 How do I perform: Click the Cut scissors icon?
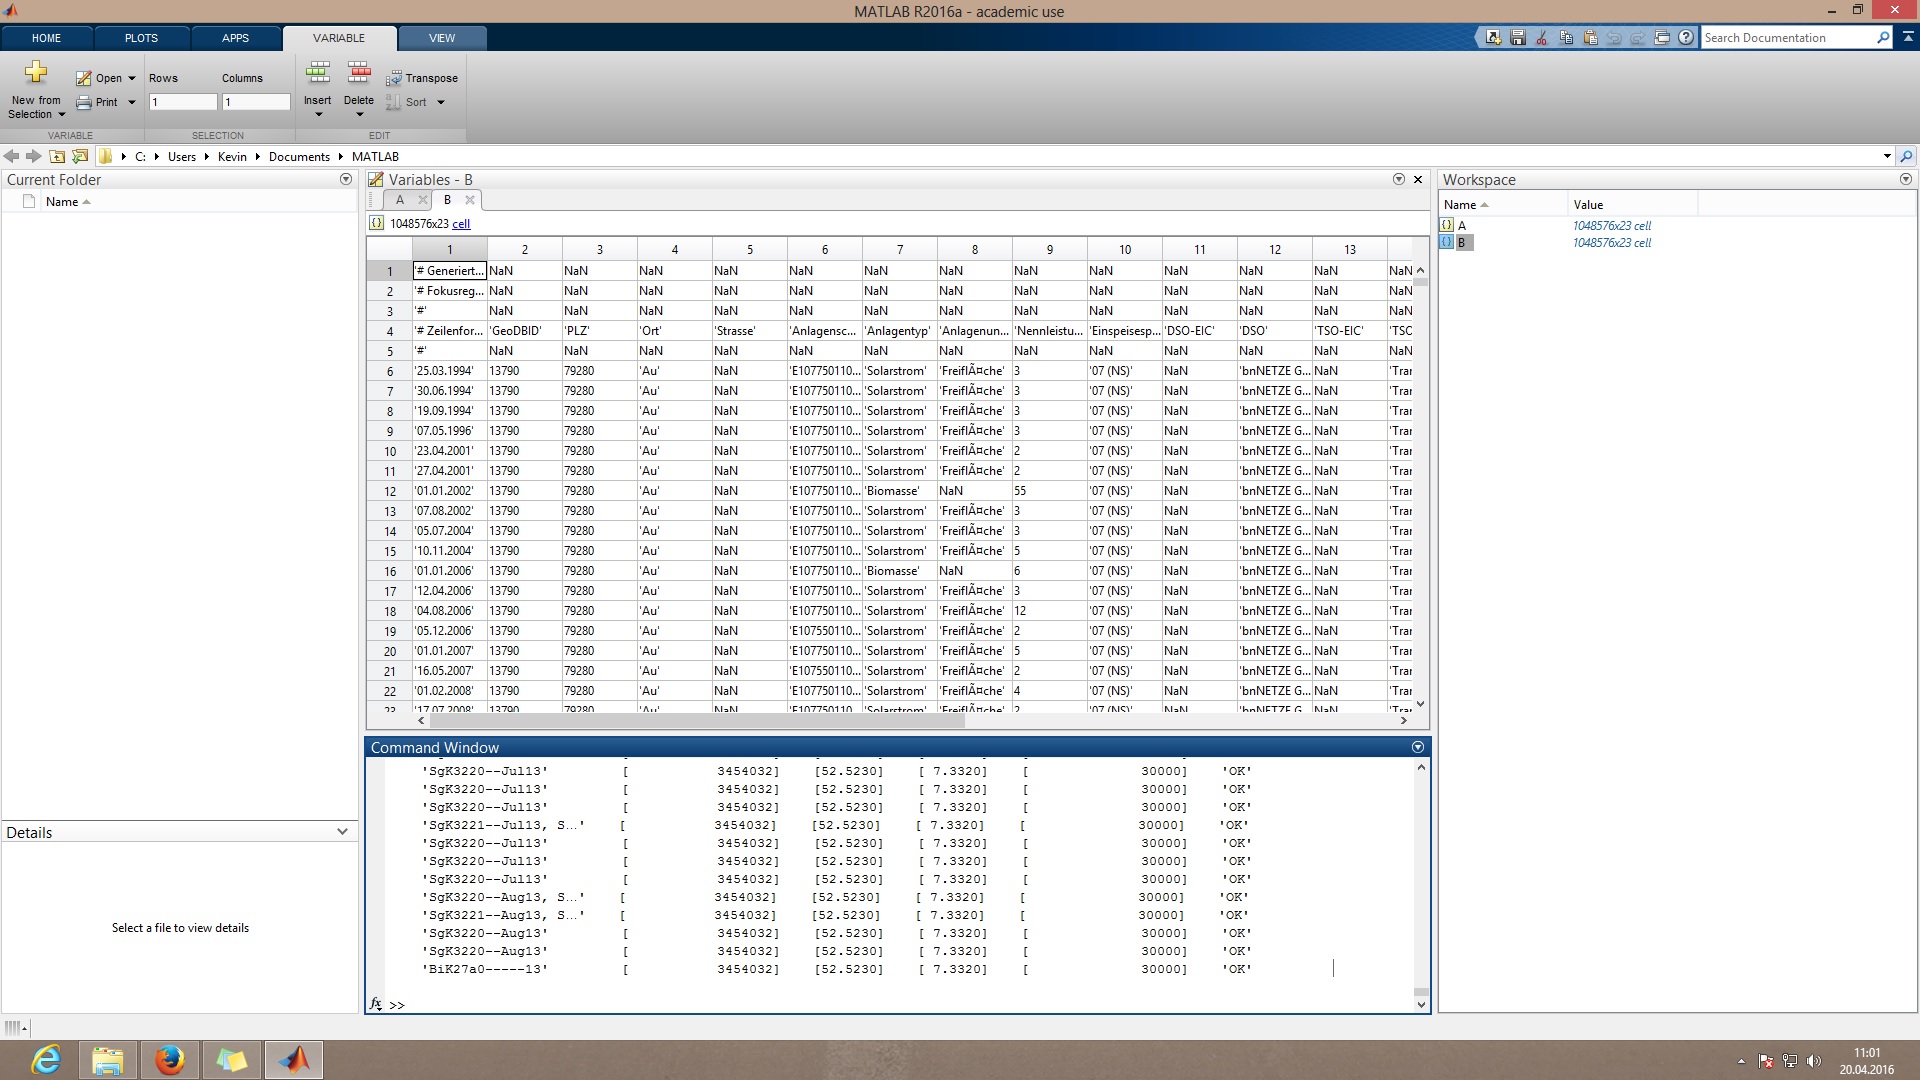pyautogui.click(x=1542, y=38)
